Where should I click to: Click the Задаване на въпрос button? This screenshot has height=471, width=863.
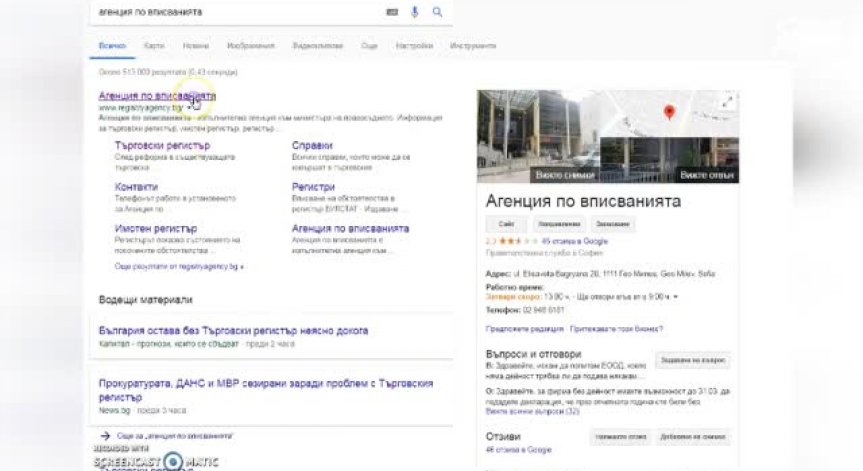[693, 360]
